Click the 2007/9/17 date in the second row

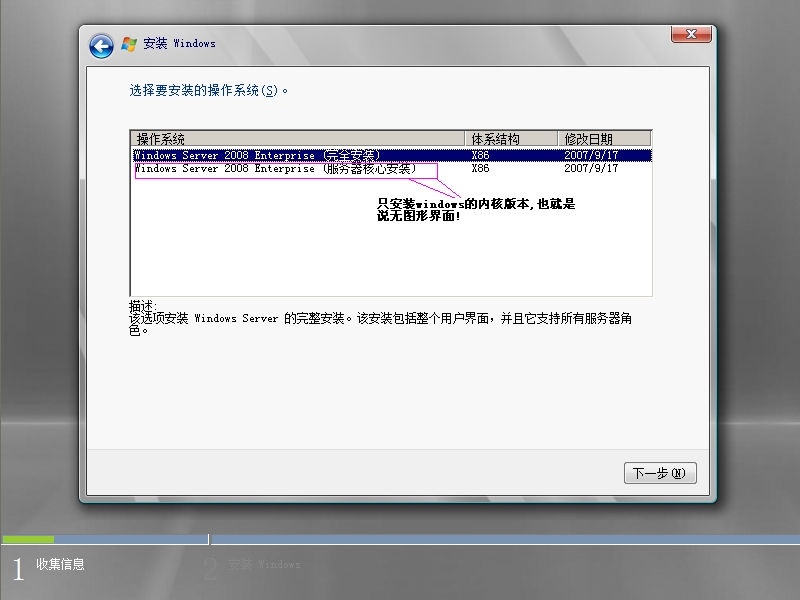[591, 169]
